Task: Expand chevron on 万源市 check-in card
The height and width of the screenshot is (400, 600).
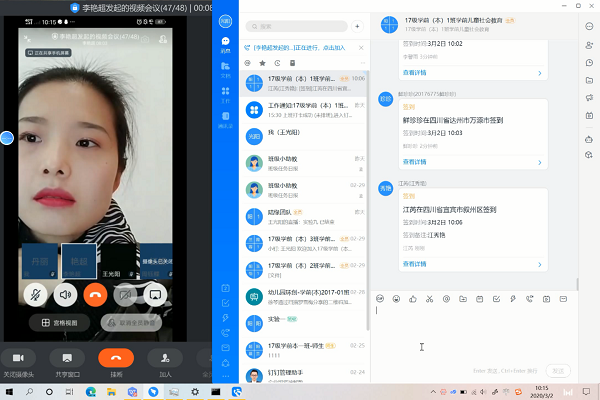Action: 540,162
